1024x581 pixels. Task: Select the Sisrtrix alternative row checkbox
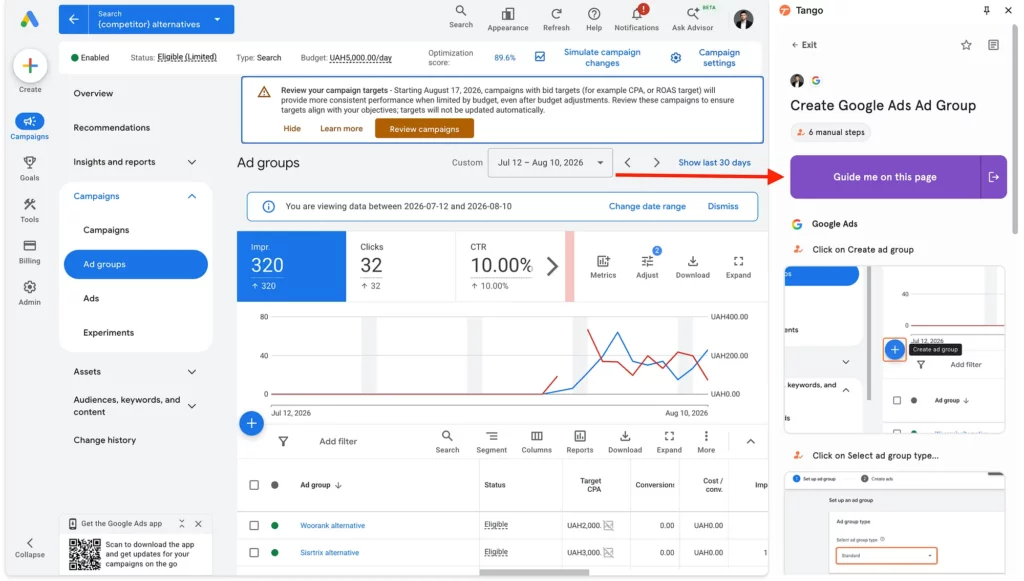click(254, 553)
